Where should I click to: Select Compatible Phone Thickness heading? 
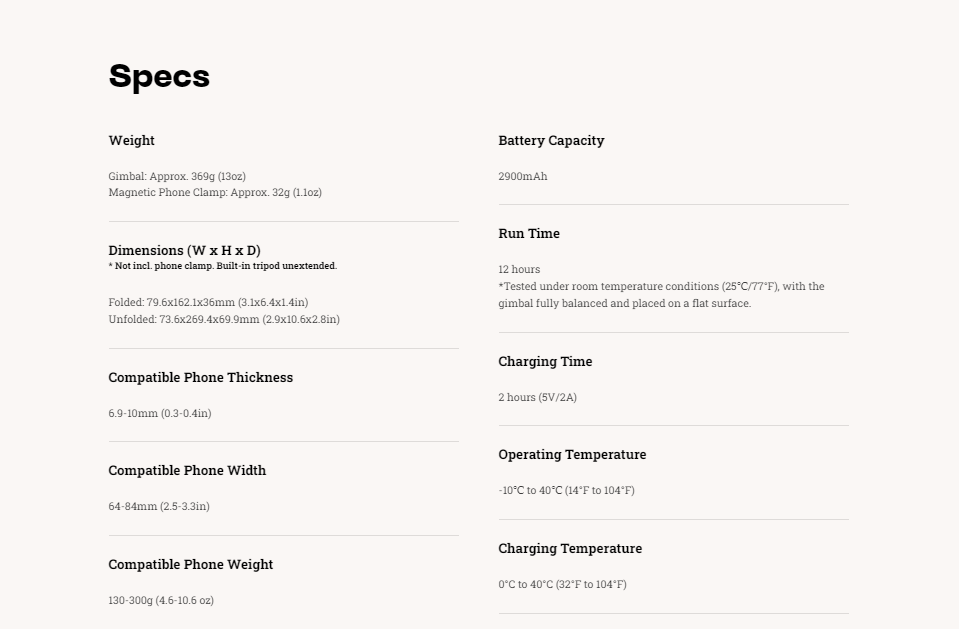201,378
